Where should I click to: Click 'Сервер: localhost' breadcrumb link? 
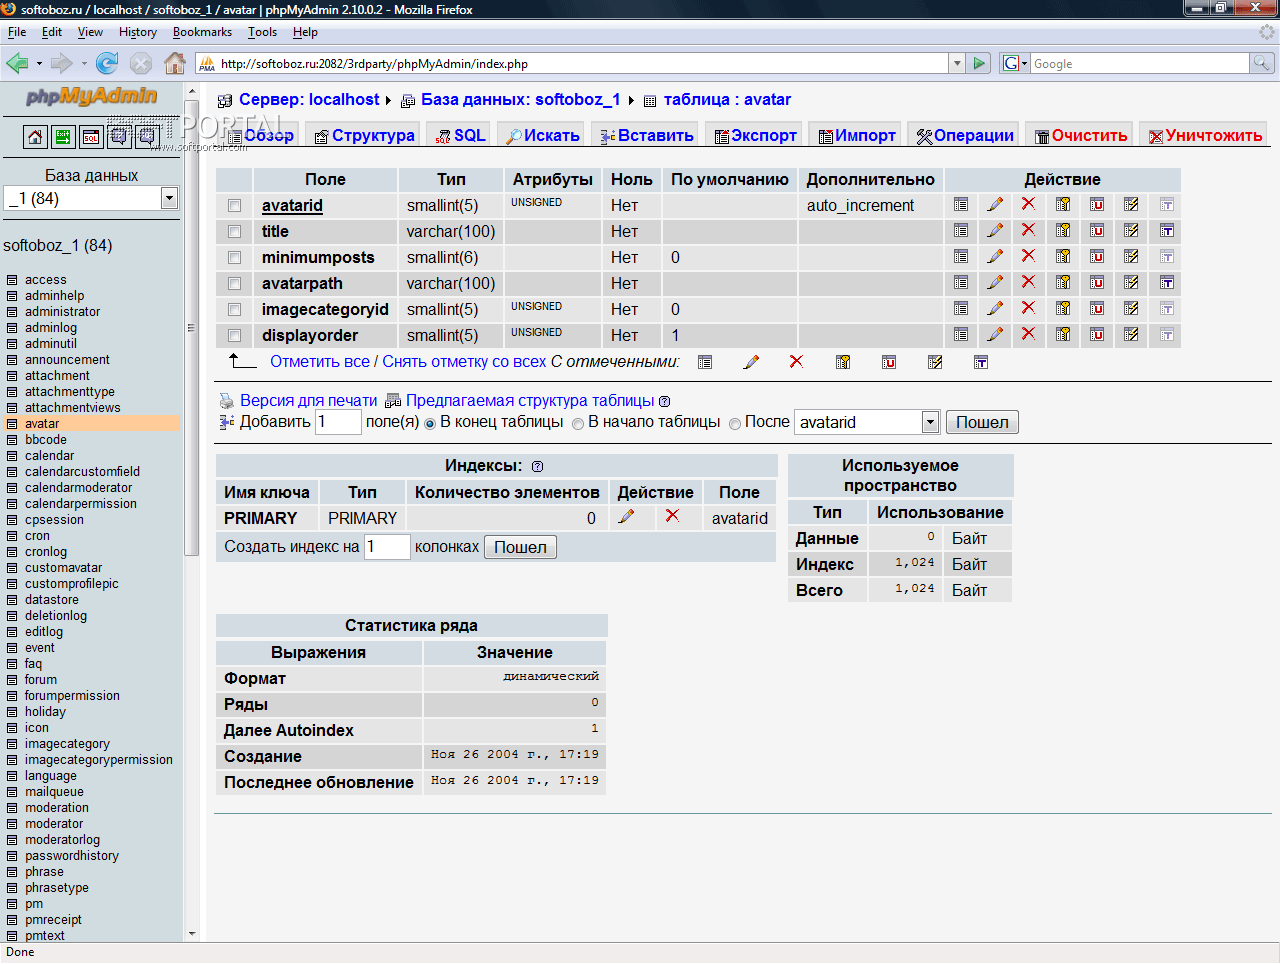coord(309,99)
